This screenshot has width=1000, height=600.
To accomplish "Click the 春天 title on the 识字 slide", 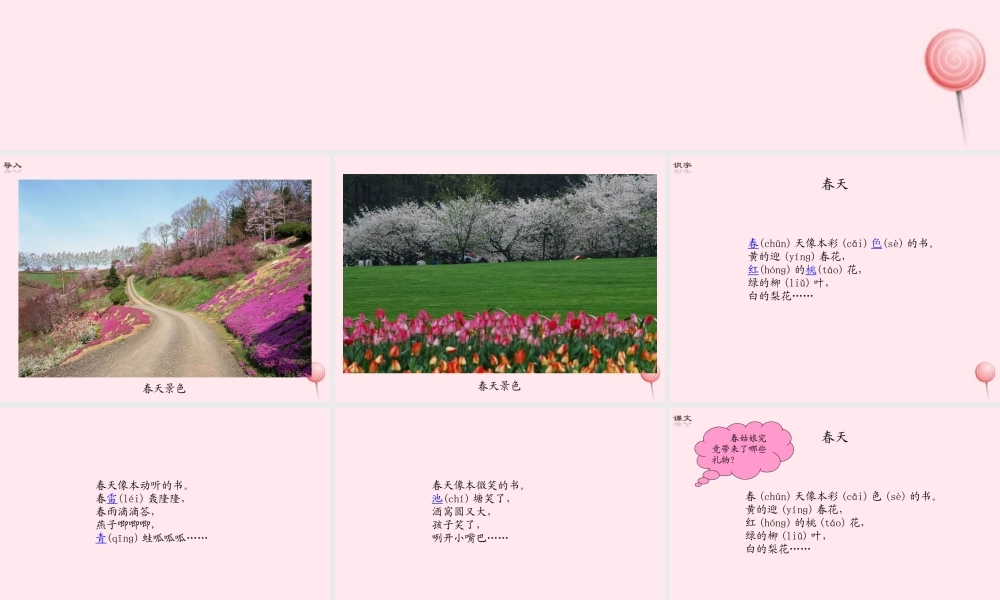I will [835, 184].
